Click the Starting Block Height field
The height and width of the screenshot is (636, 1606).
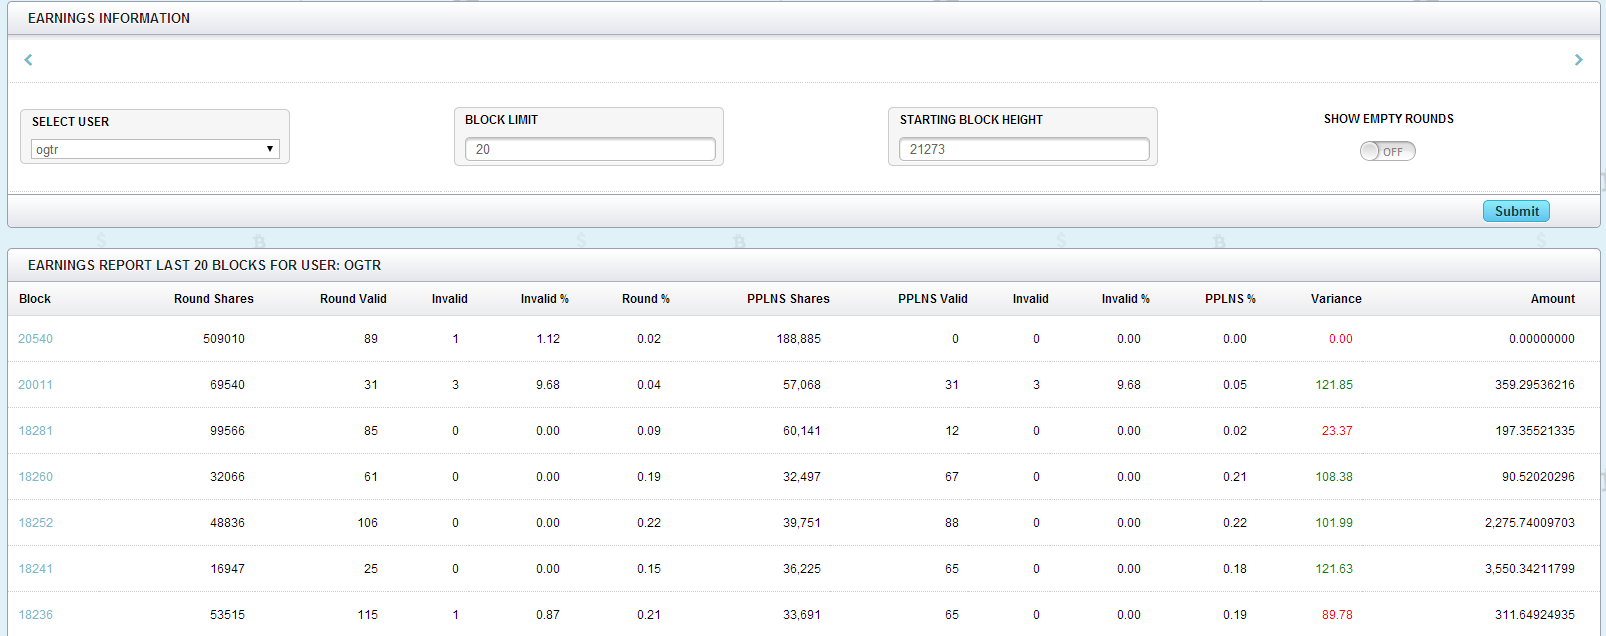(1024, 149)
